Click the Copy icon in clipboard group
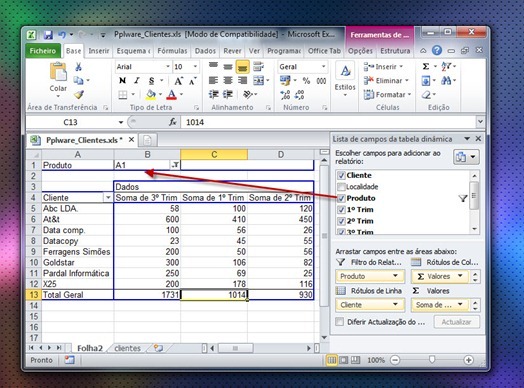Image resolution: width=524 pixels, height=388 pixels. [x=79, y=81]
